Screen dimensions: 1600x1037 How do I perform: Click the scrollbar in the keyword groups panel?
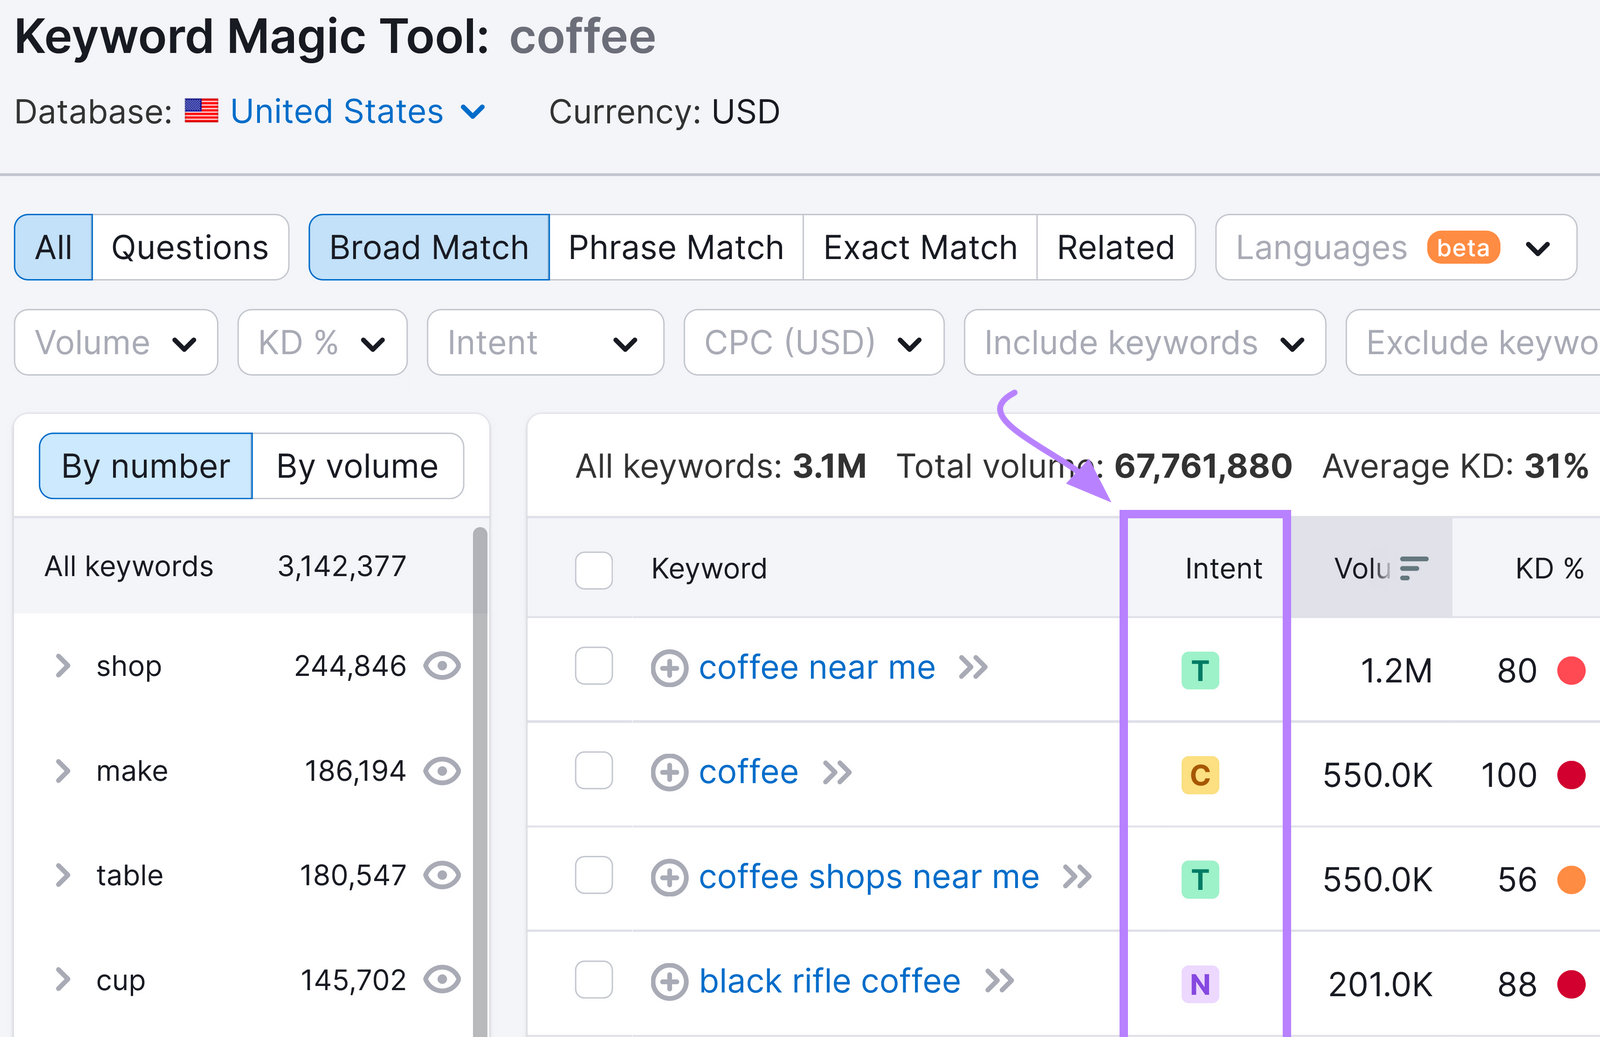[x=479, y=700]
